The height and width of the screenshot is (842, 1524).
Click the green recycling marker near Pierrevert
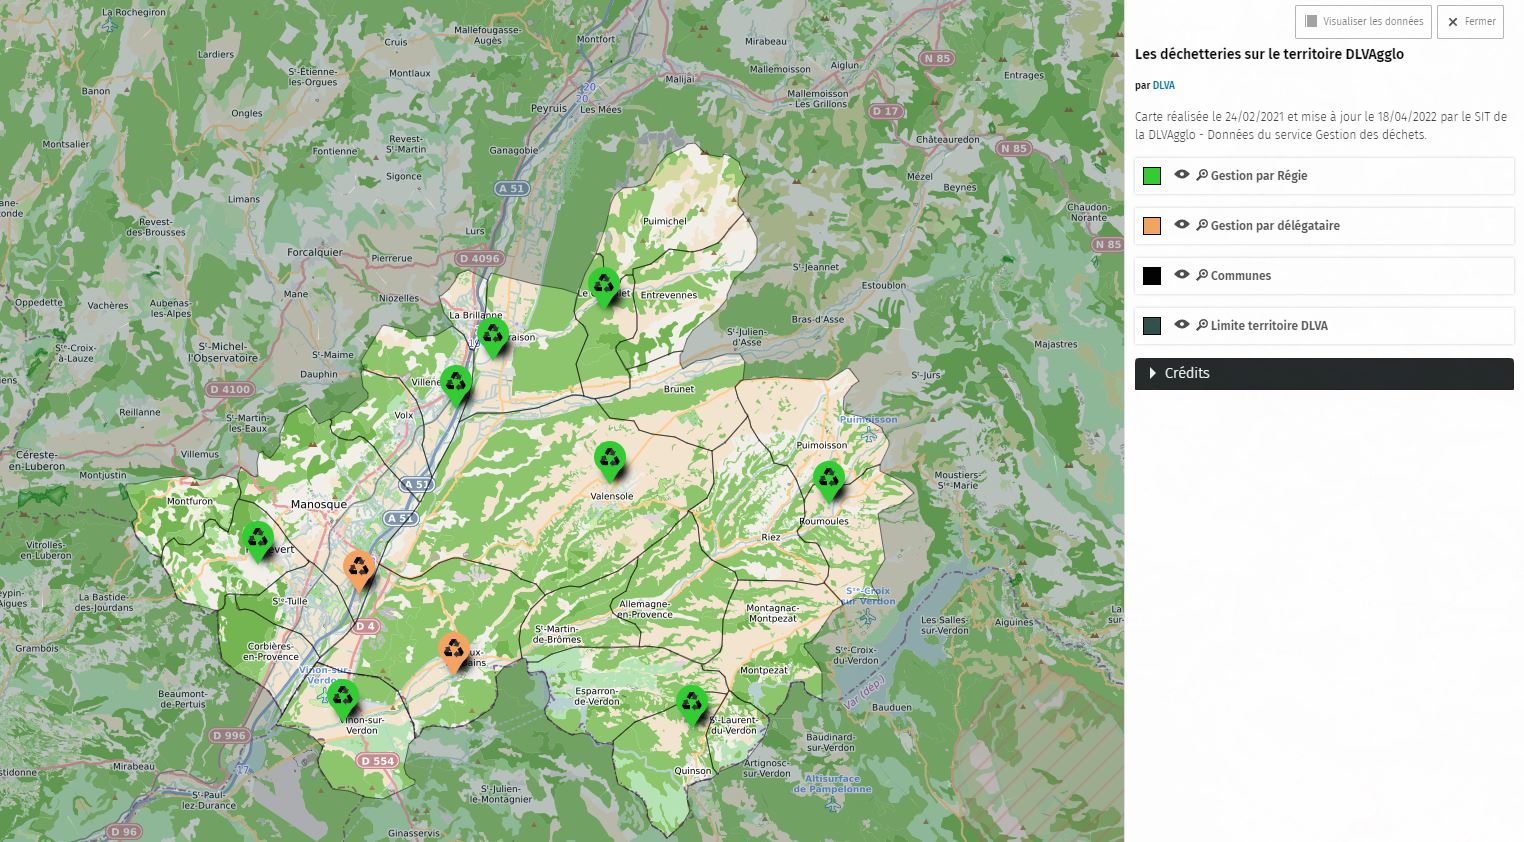(x=258, y=540)
